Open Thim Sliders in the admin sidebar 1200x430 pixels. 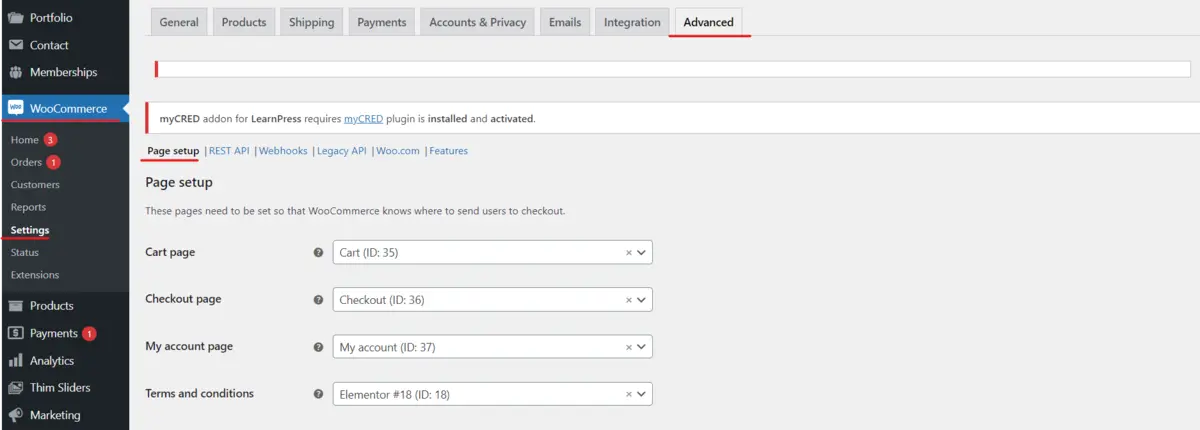[x=60, y=388]
